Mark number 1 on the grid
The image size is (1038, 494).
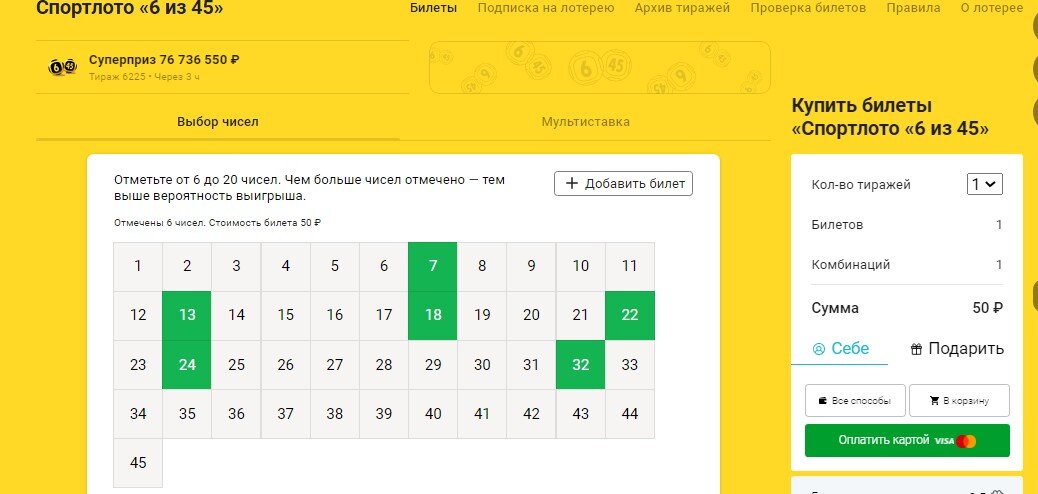coord(138,266)
